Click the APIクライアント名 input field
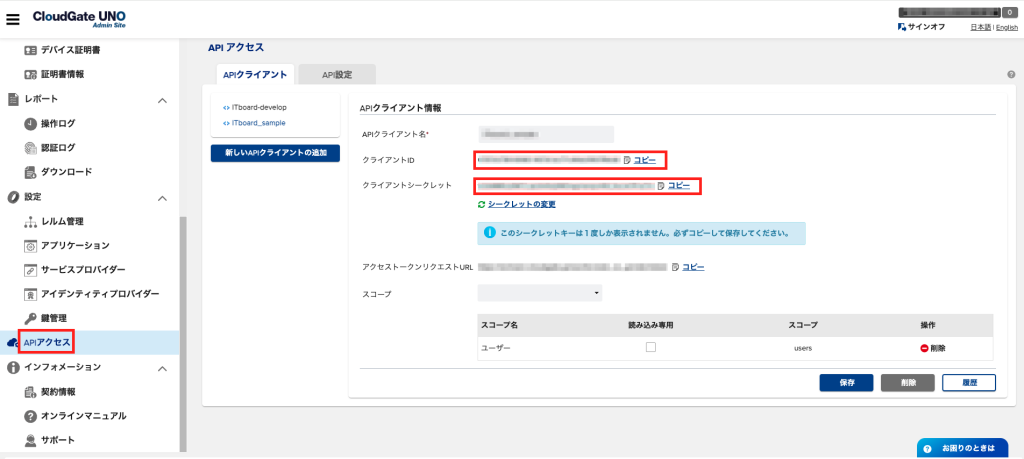 pos(546,134)
